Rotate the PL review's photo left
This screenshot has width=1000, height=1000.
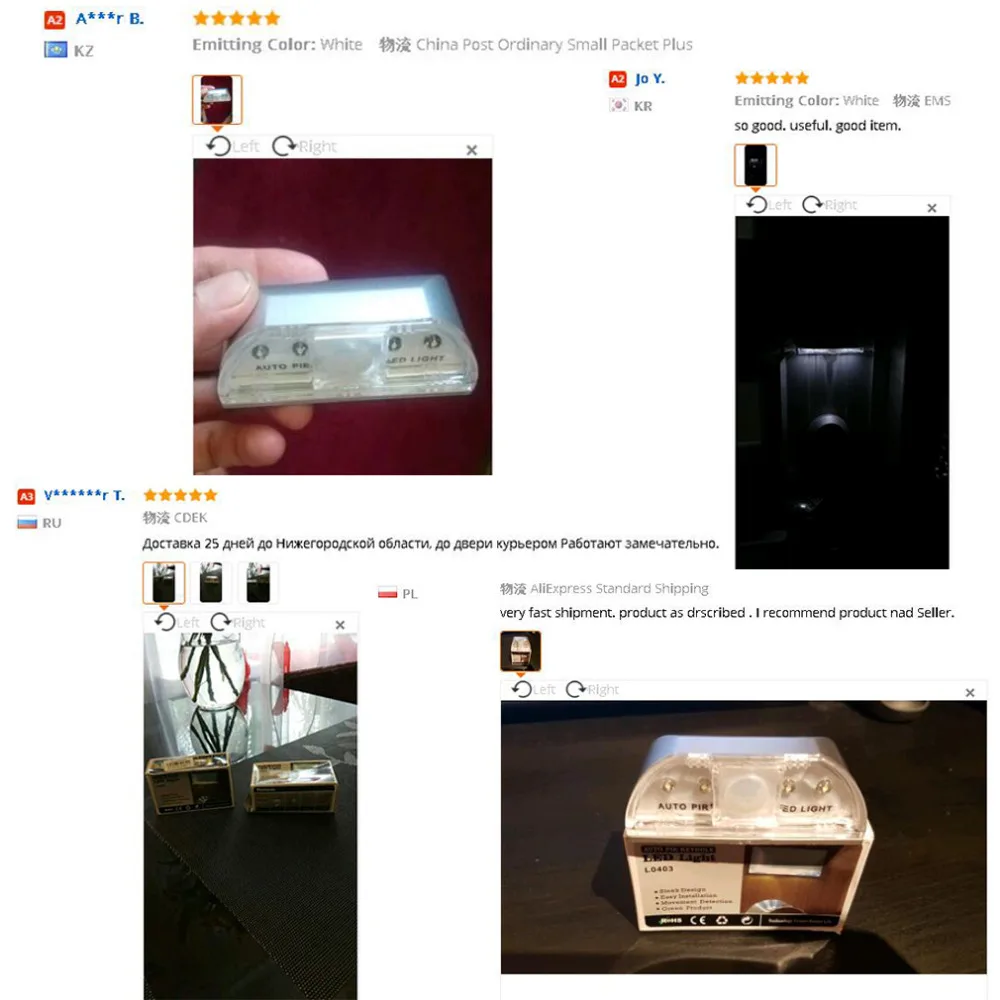[533, 689]
